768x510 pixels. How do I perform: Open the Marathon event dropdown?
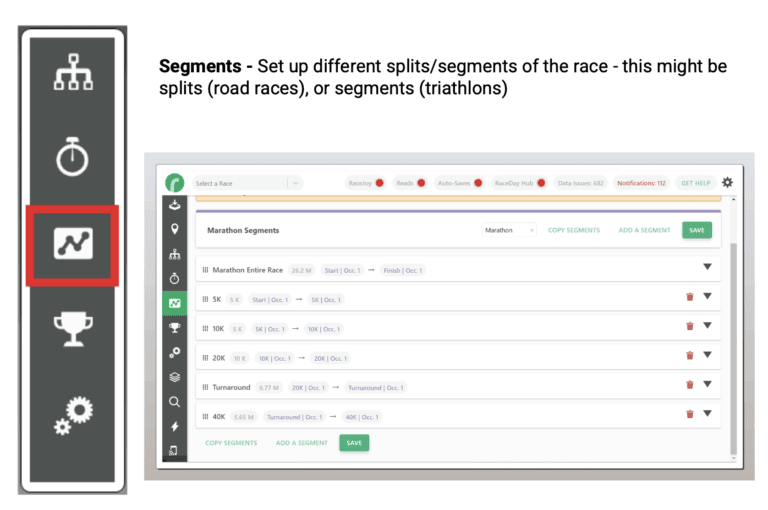[x=509, y=230]
